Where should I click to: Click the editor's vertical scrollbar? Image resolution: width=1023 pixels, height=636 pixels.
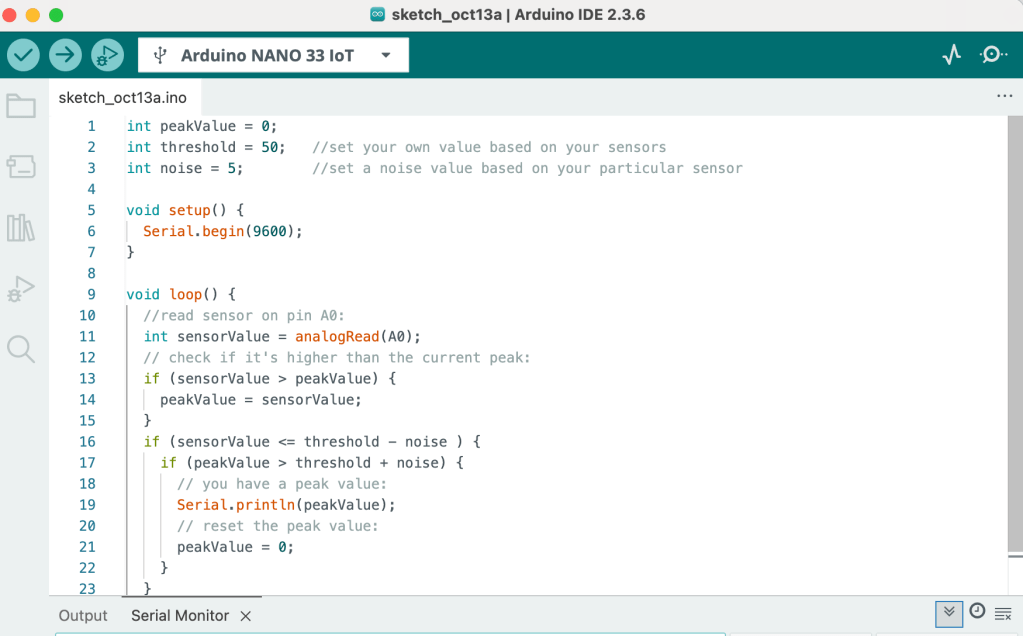click(x=1015, y=330)
